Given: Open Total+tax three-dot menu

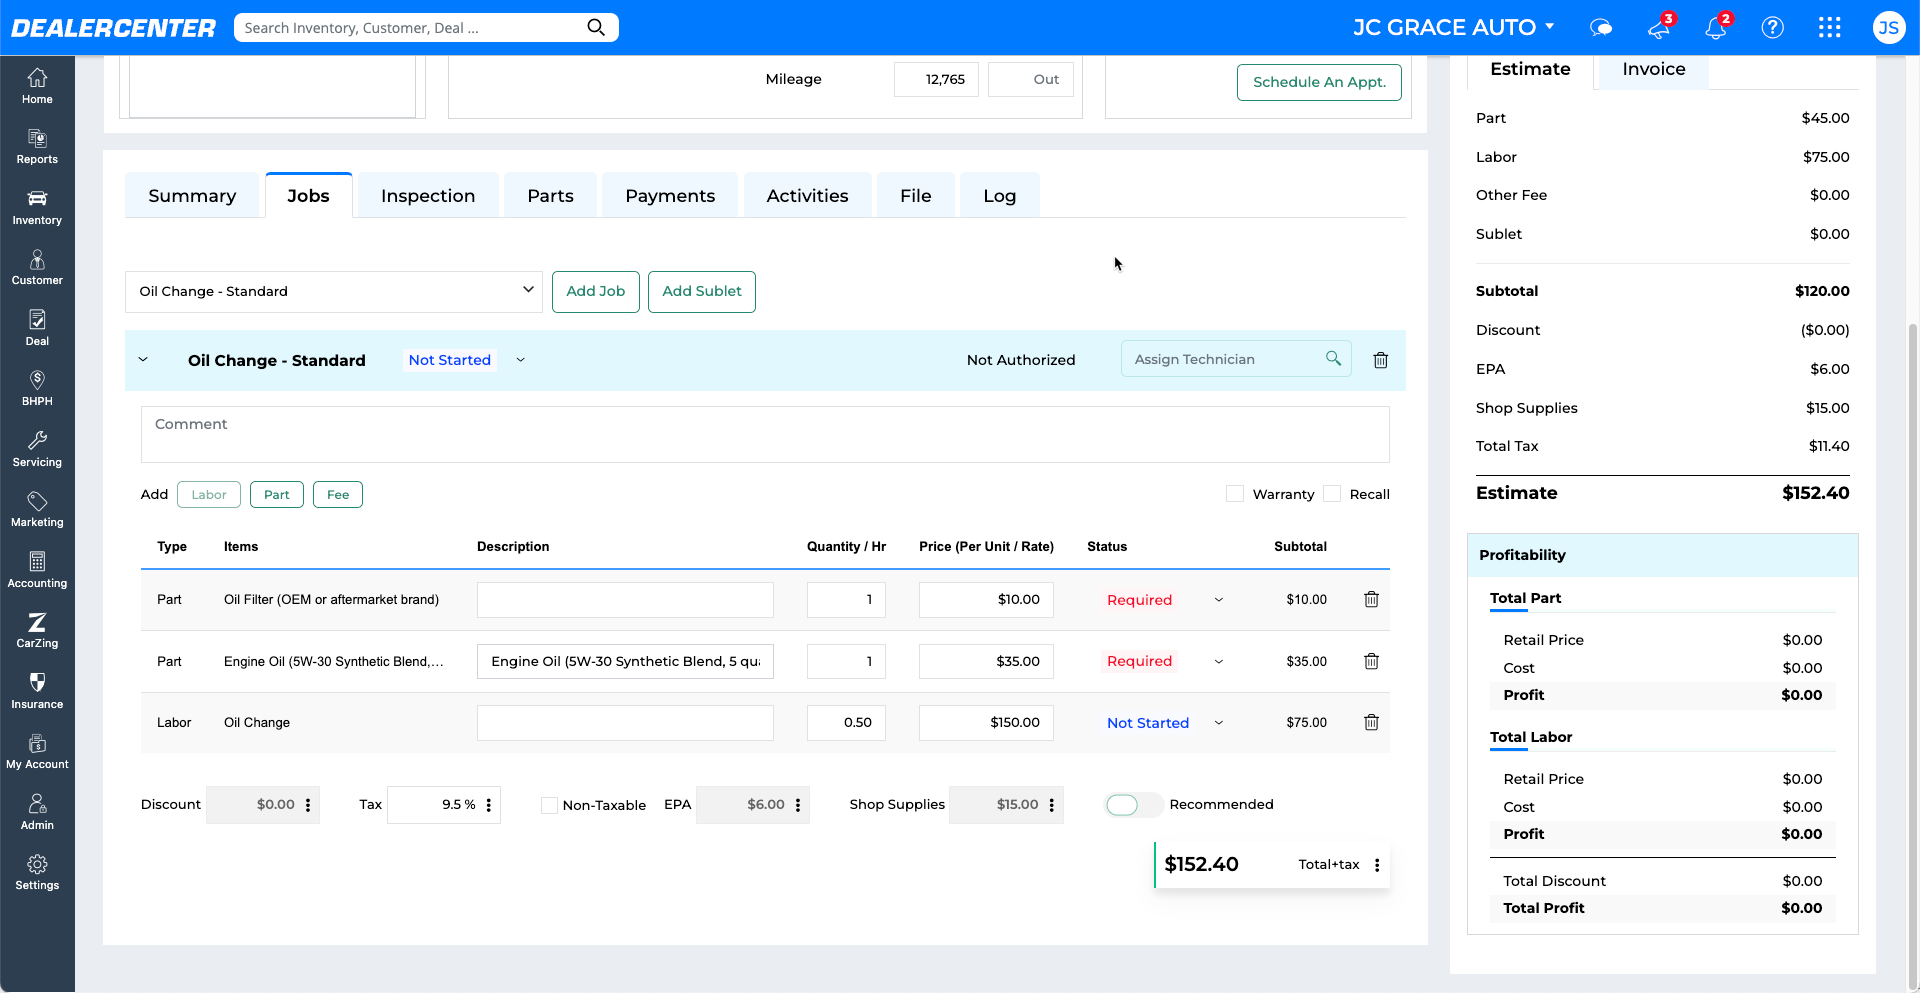Looking at the screenshot, I should (1377, 865).
